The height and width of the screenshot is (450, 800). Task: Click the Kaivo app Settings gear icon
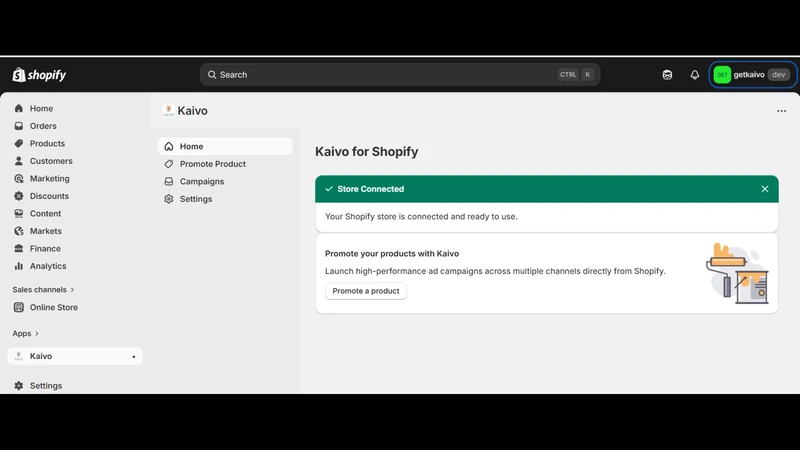[x=169, y=199]
